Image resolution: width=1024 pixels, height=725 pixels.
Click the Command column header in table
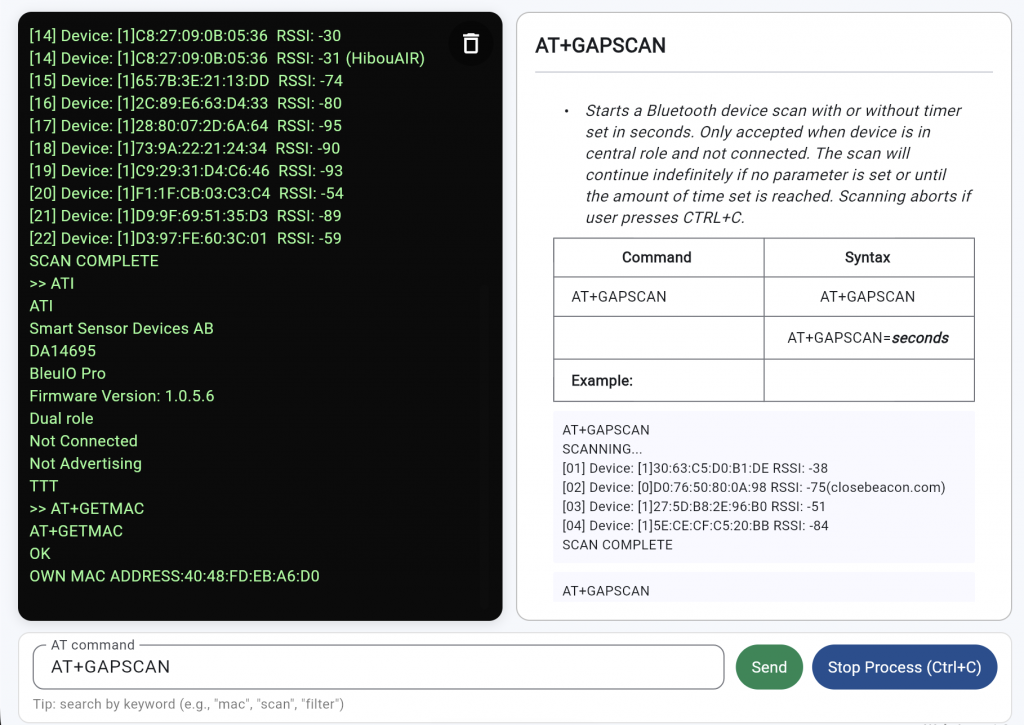(x=657, y=258)
